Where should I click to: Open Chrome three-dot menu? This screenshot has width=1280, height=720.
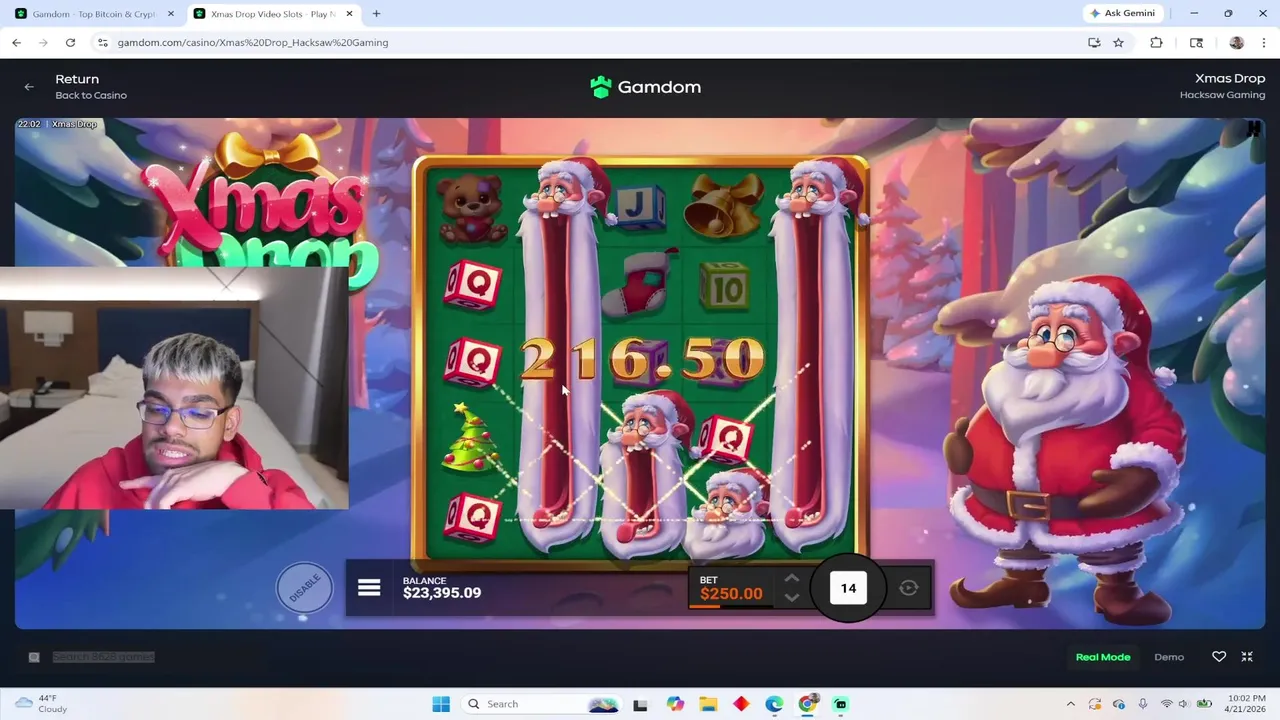[1265, 43]
